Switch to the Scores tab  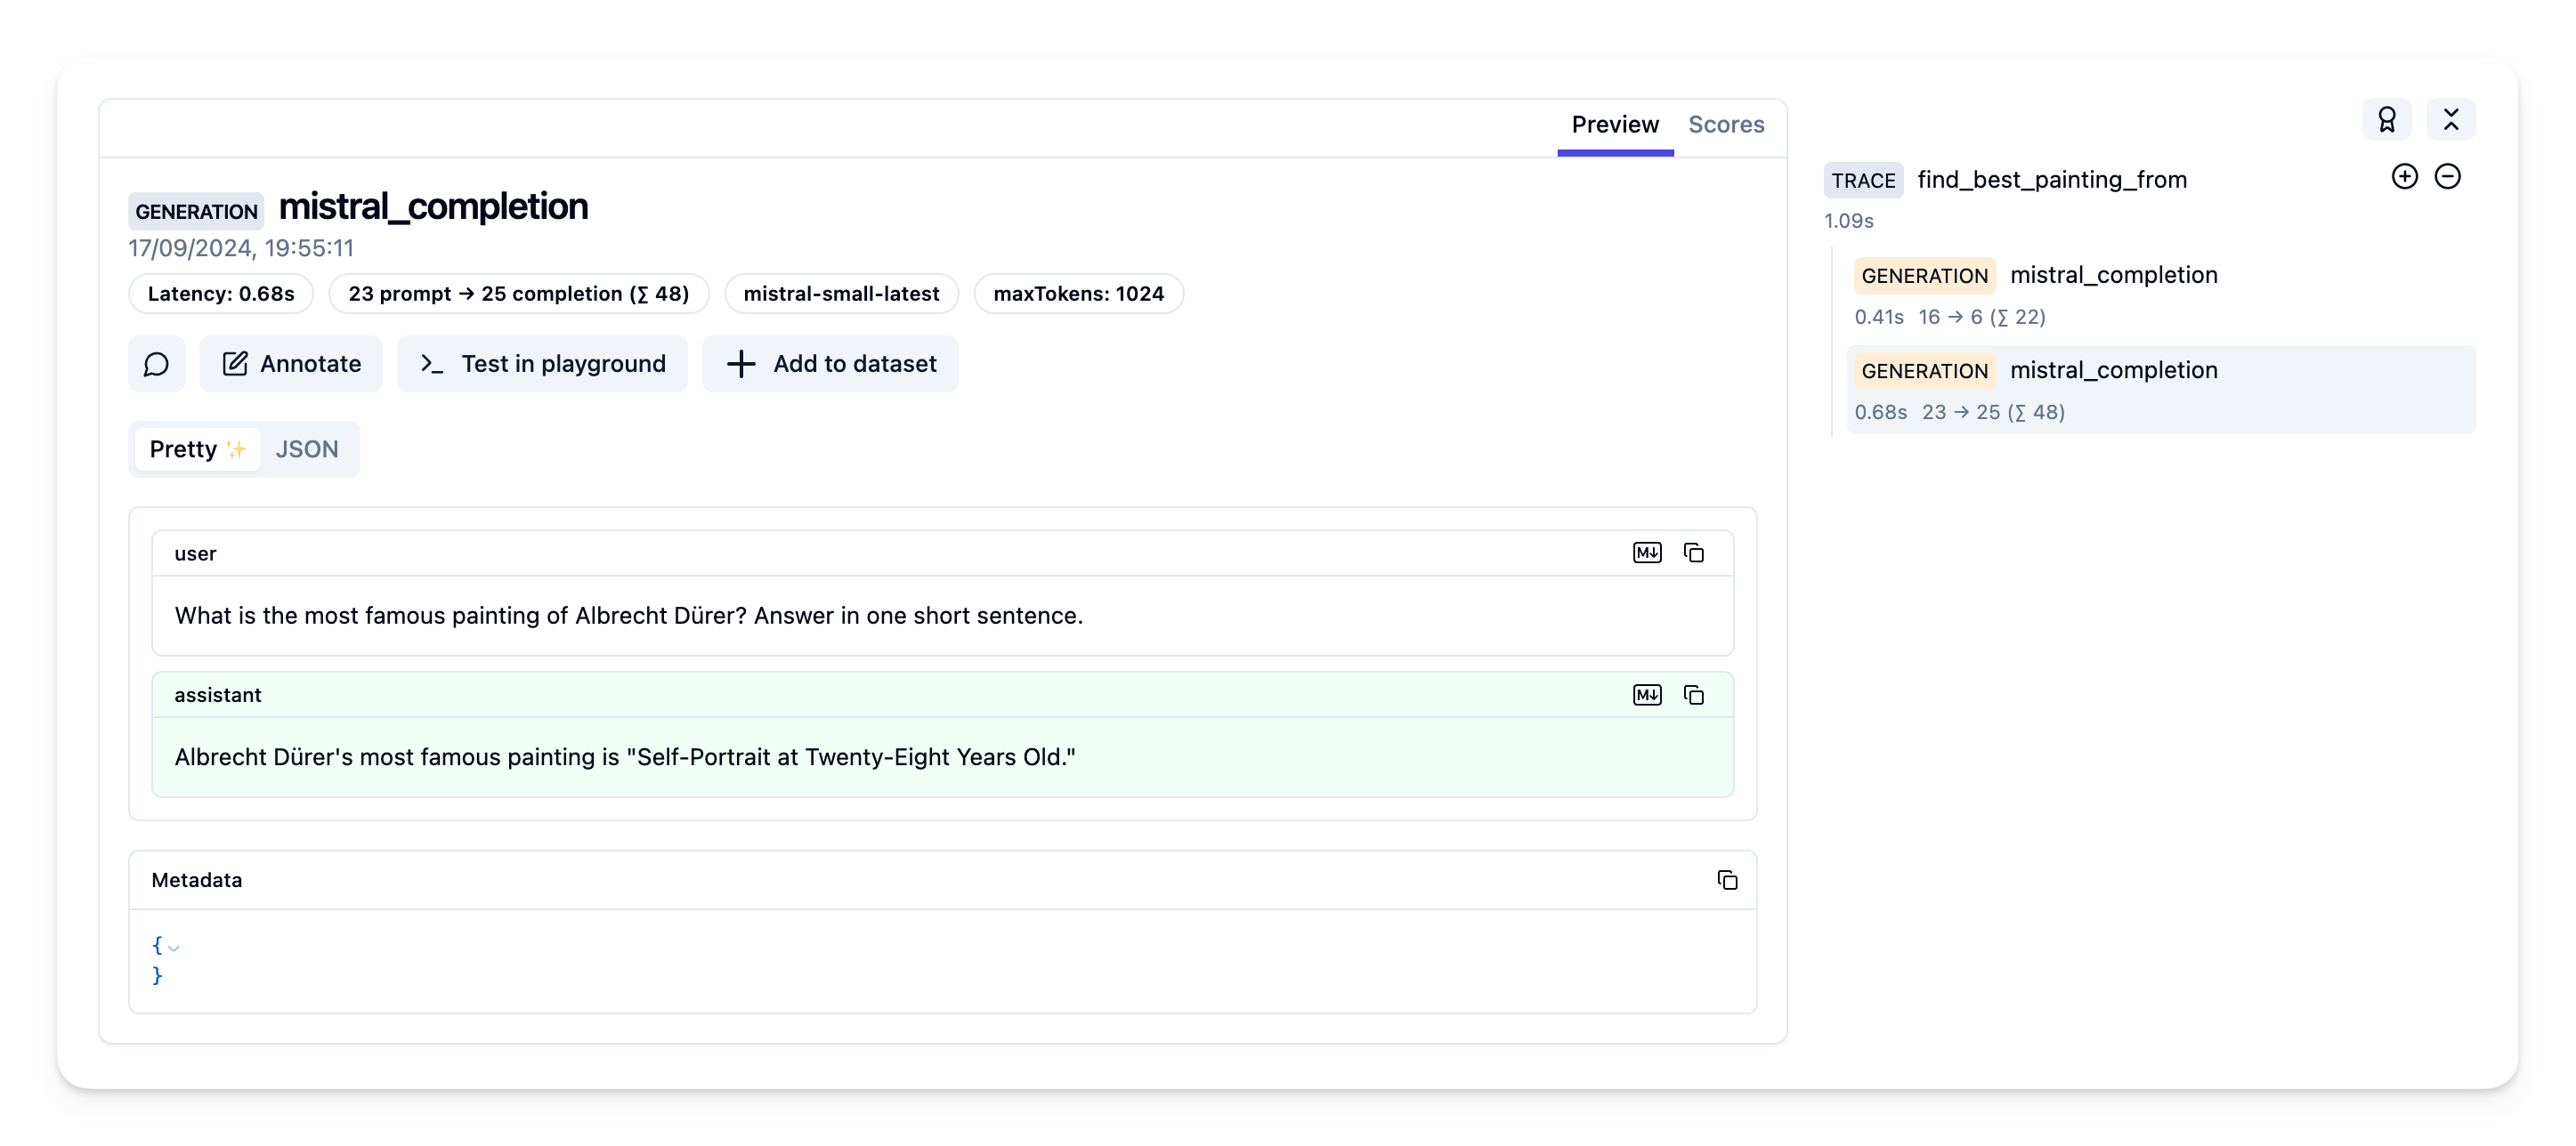(1727, 124)
